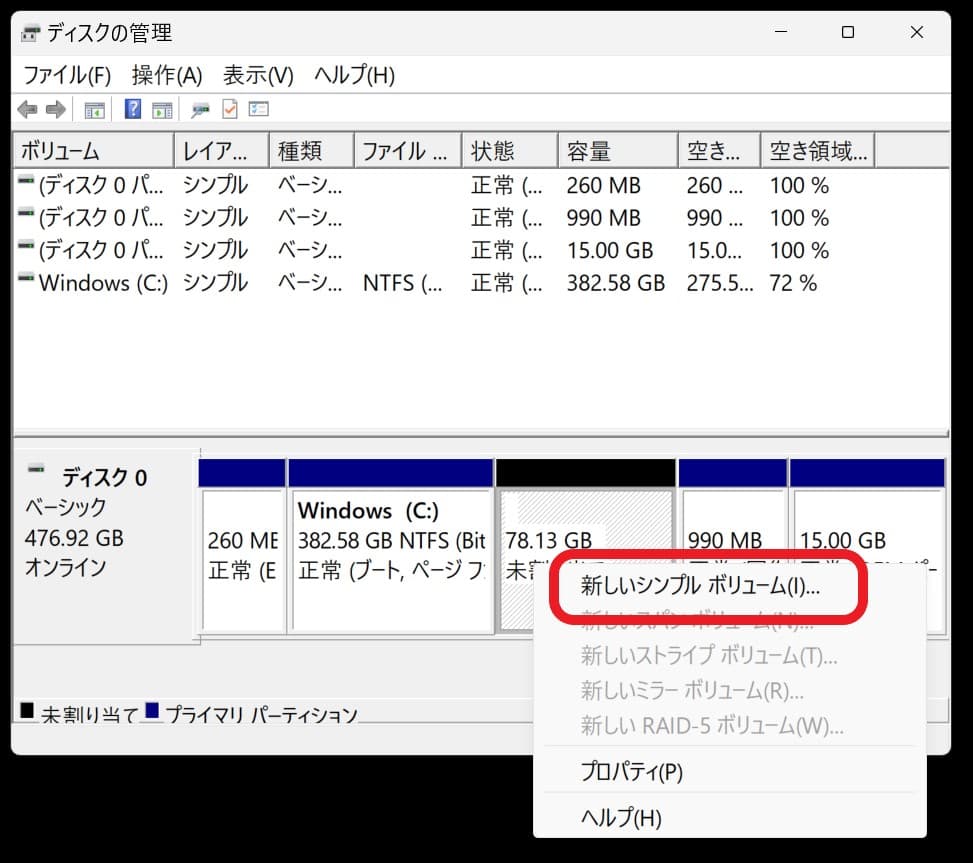This screenshot has width=973, height=863.
Task: Sort by the 種類 column header
Action: pos(312,151)
